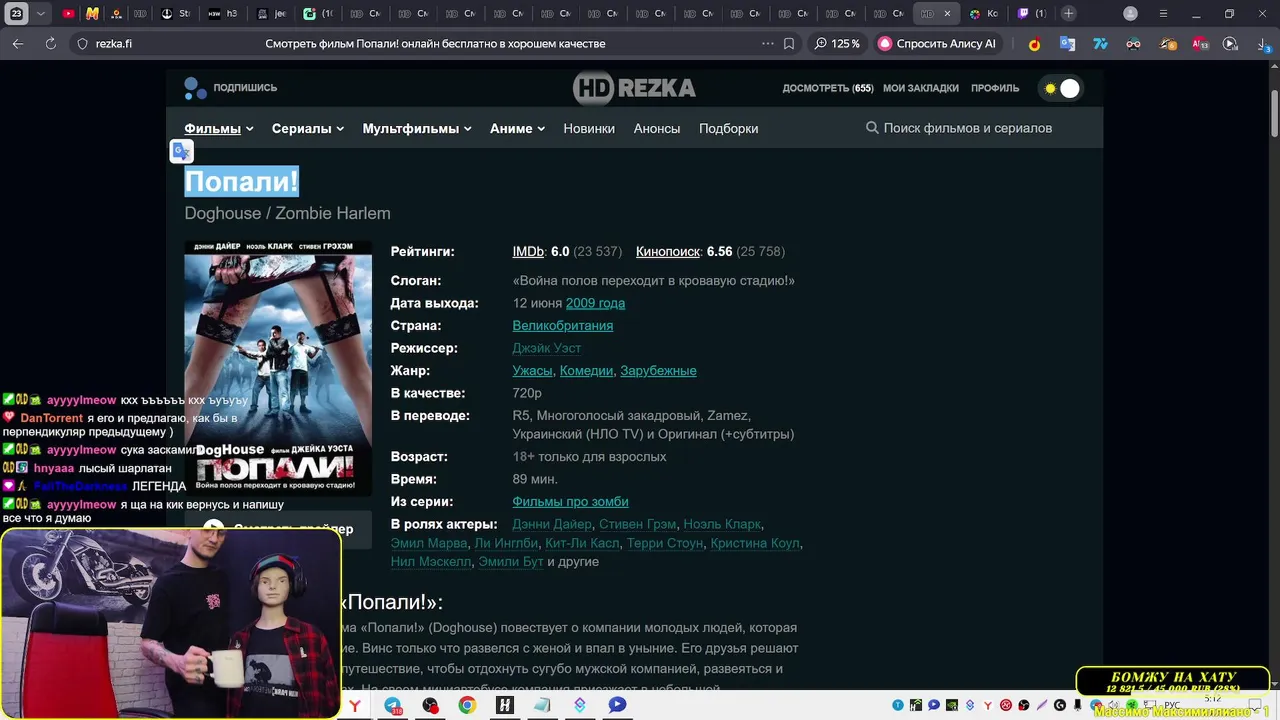Open Yandex Browser in the taskbar
Screen dimensions: 1280x720
pyautogui.click(x=355, y=705)
